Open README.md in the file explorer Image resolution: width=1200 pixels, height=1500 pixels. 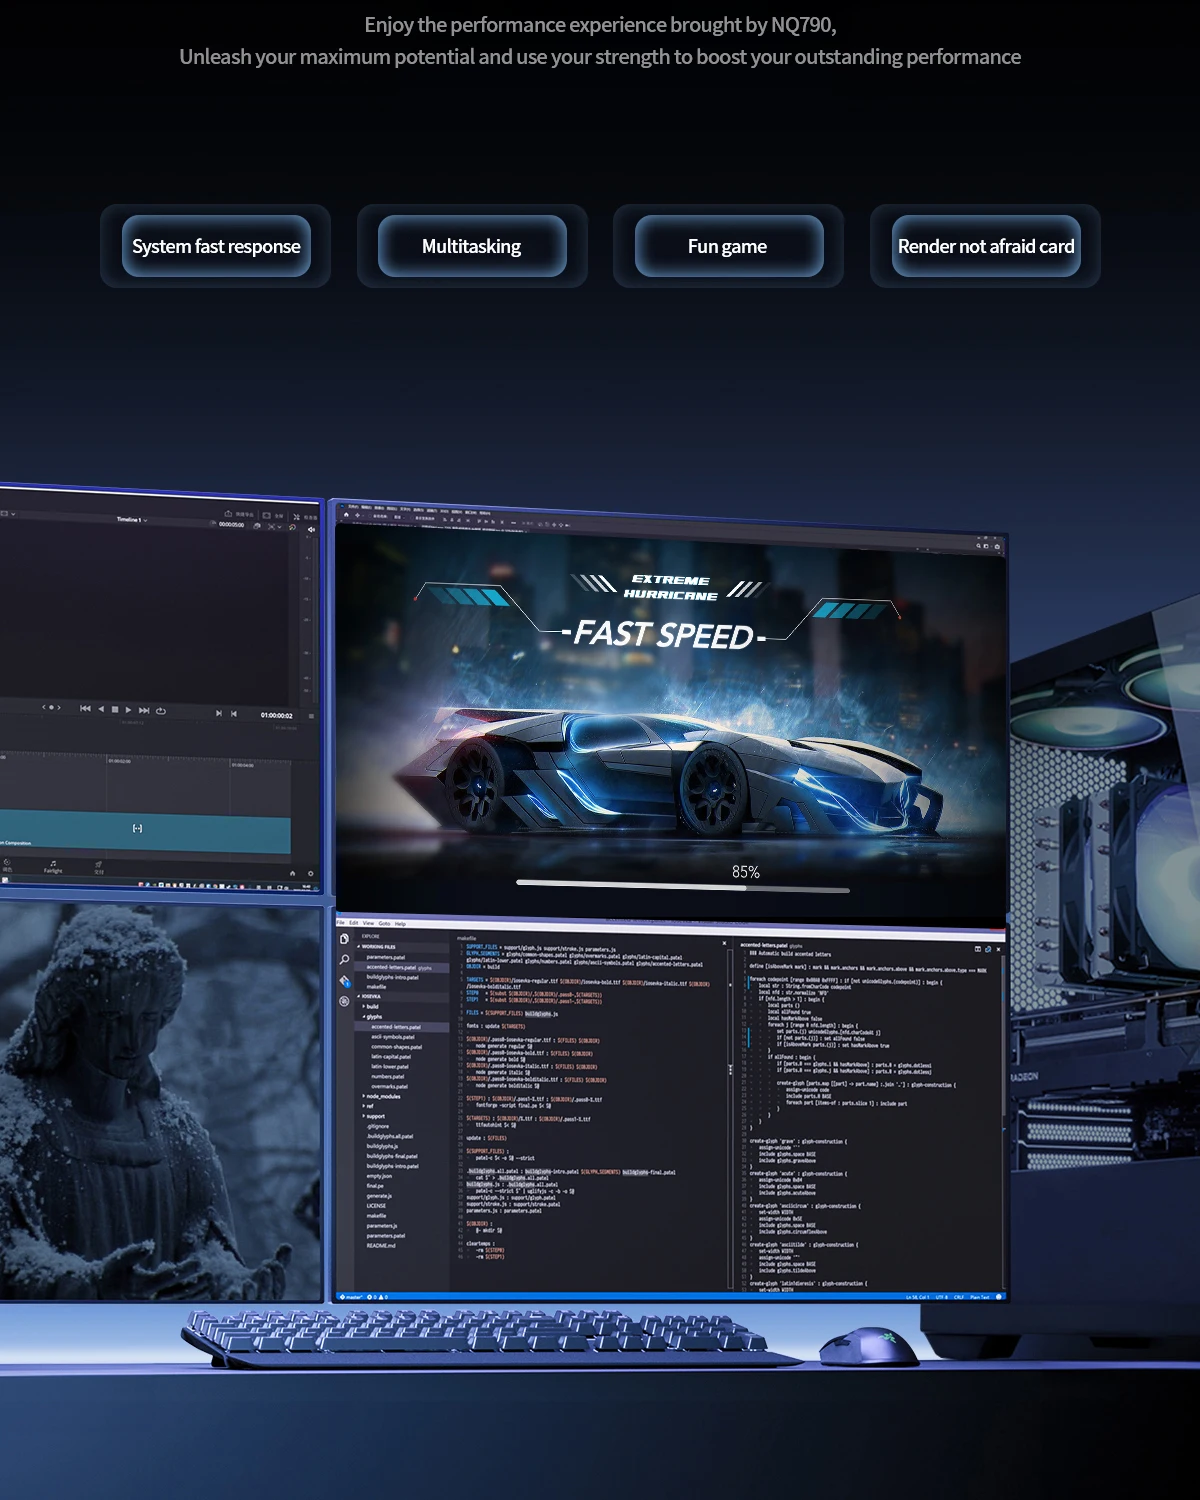(381, 1246)
